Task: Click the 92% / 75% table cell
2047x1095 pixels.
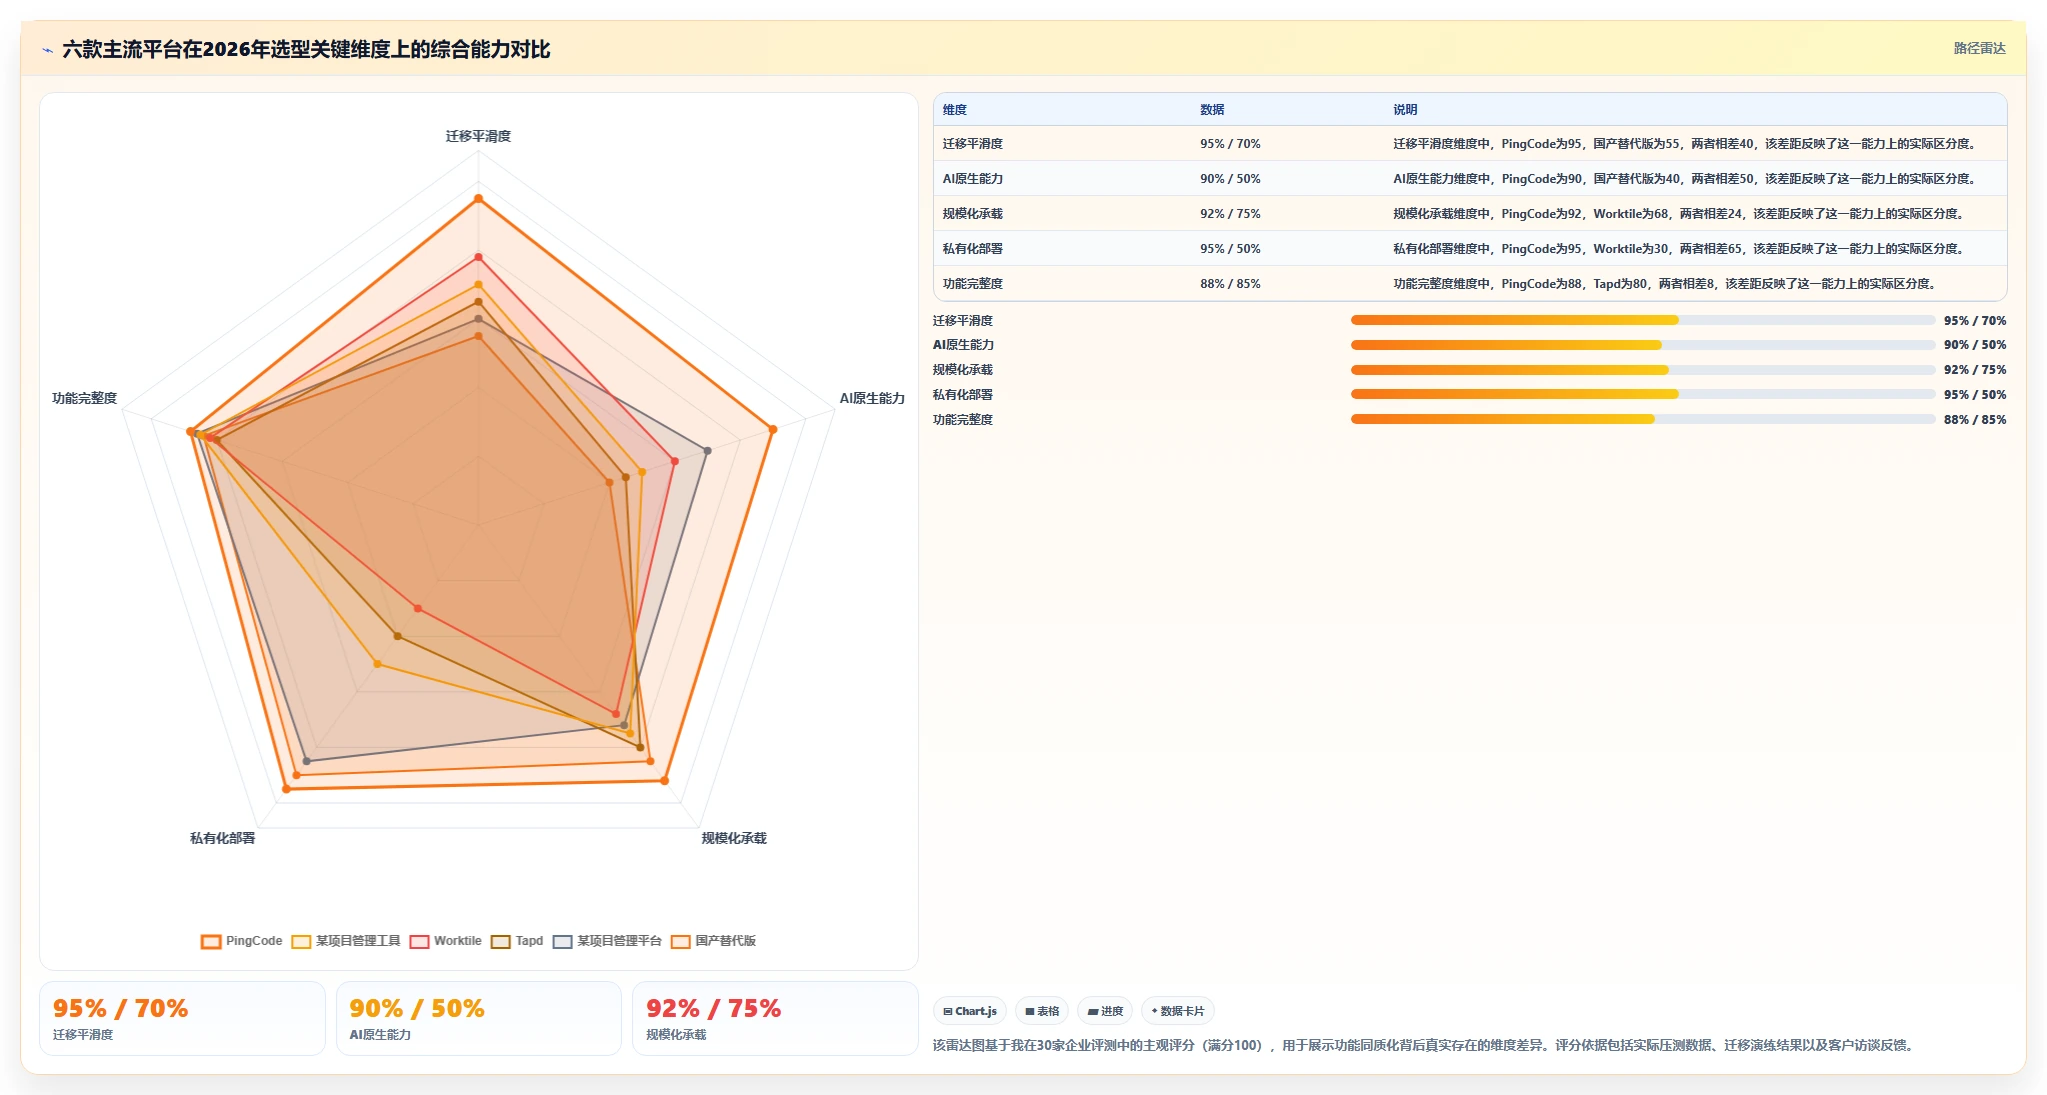Action: (1230, 214)
